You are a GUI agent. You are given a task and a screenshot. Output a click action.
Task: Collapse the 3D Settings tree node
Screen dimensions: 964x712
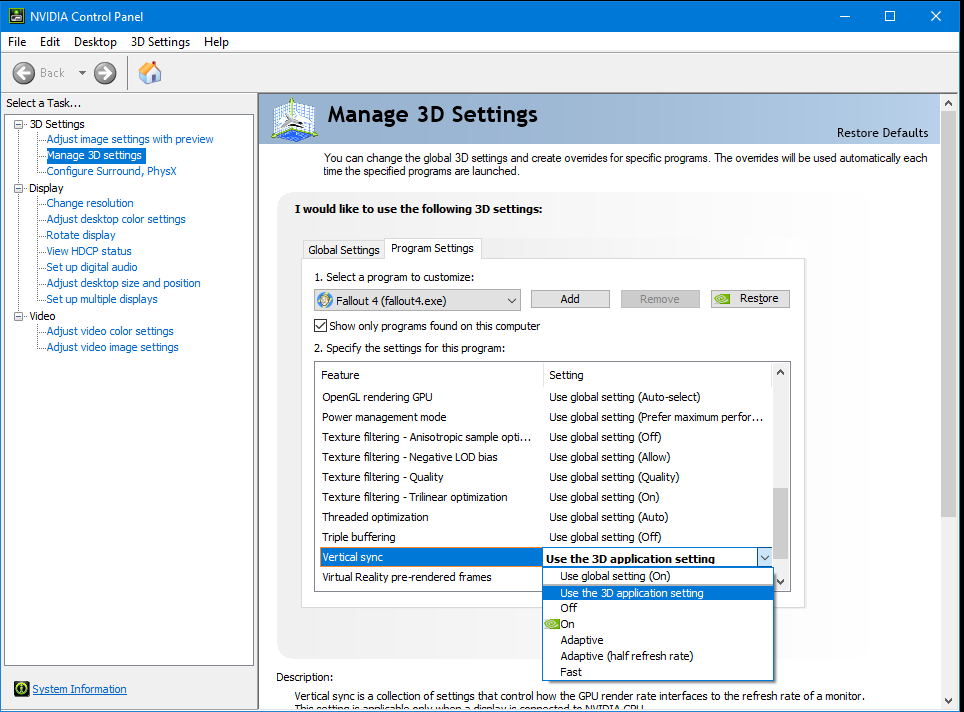19,124
